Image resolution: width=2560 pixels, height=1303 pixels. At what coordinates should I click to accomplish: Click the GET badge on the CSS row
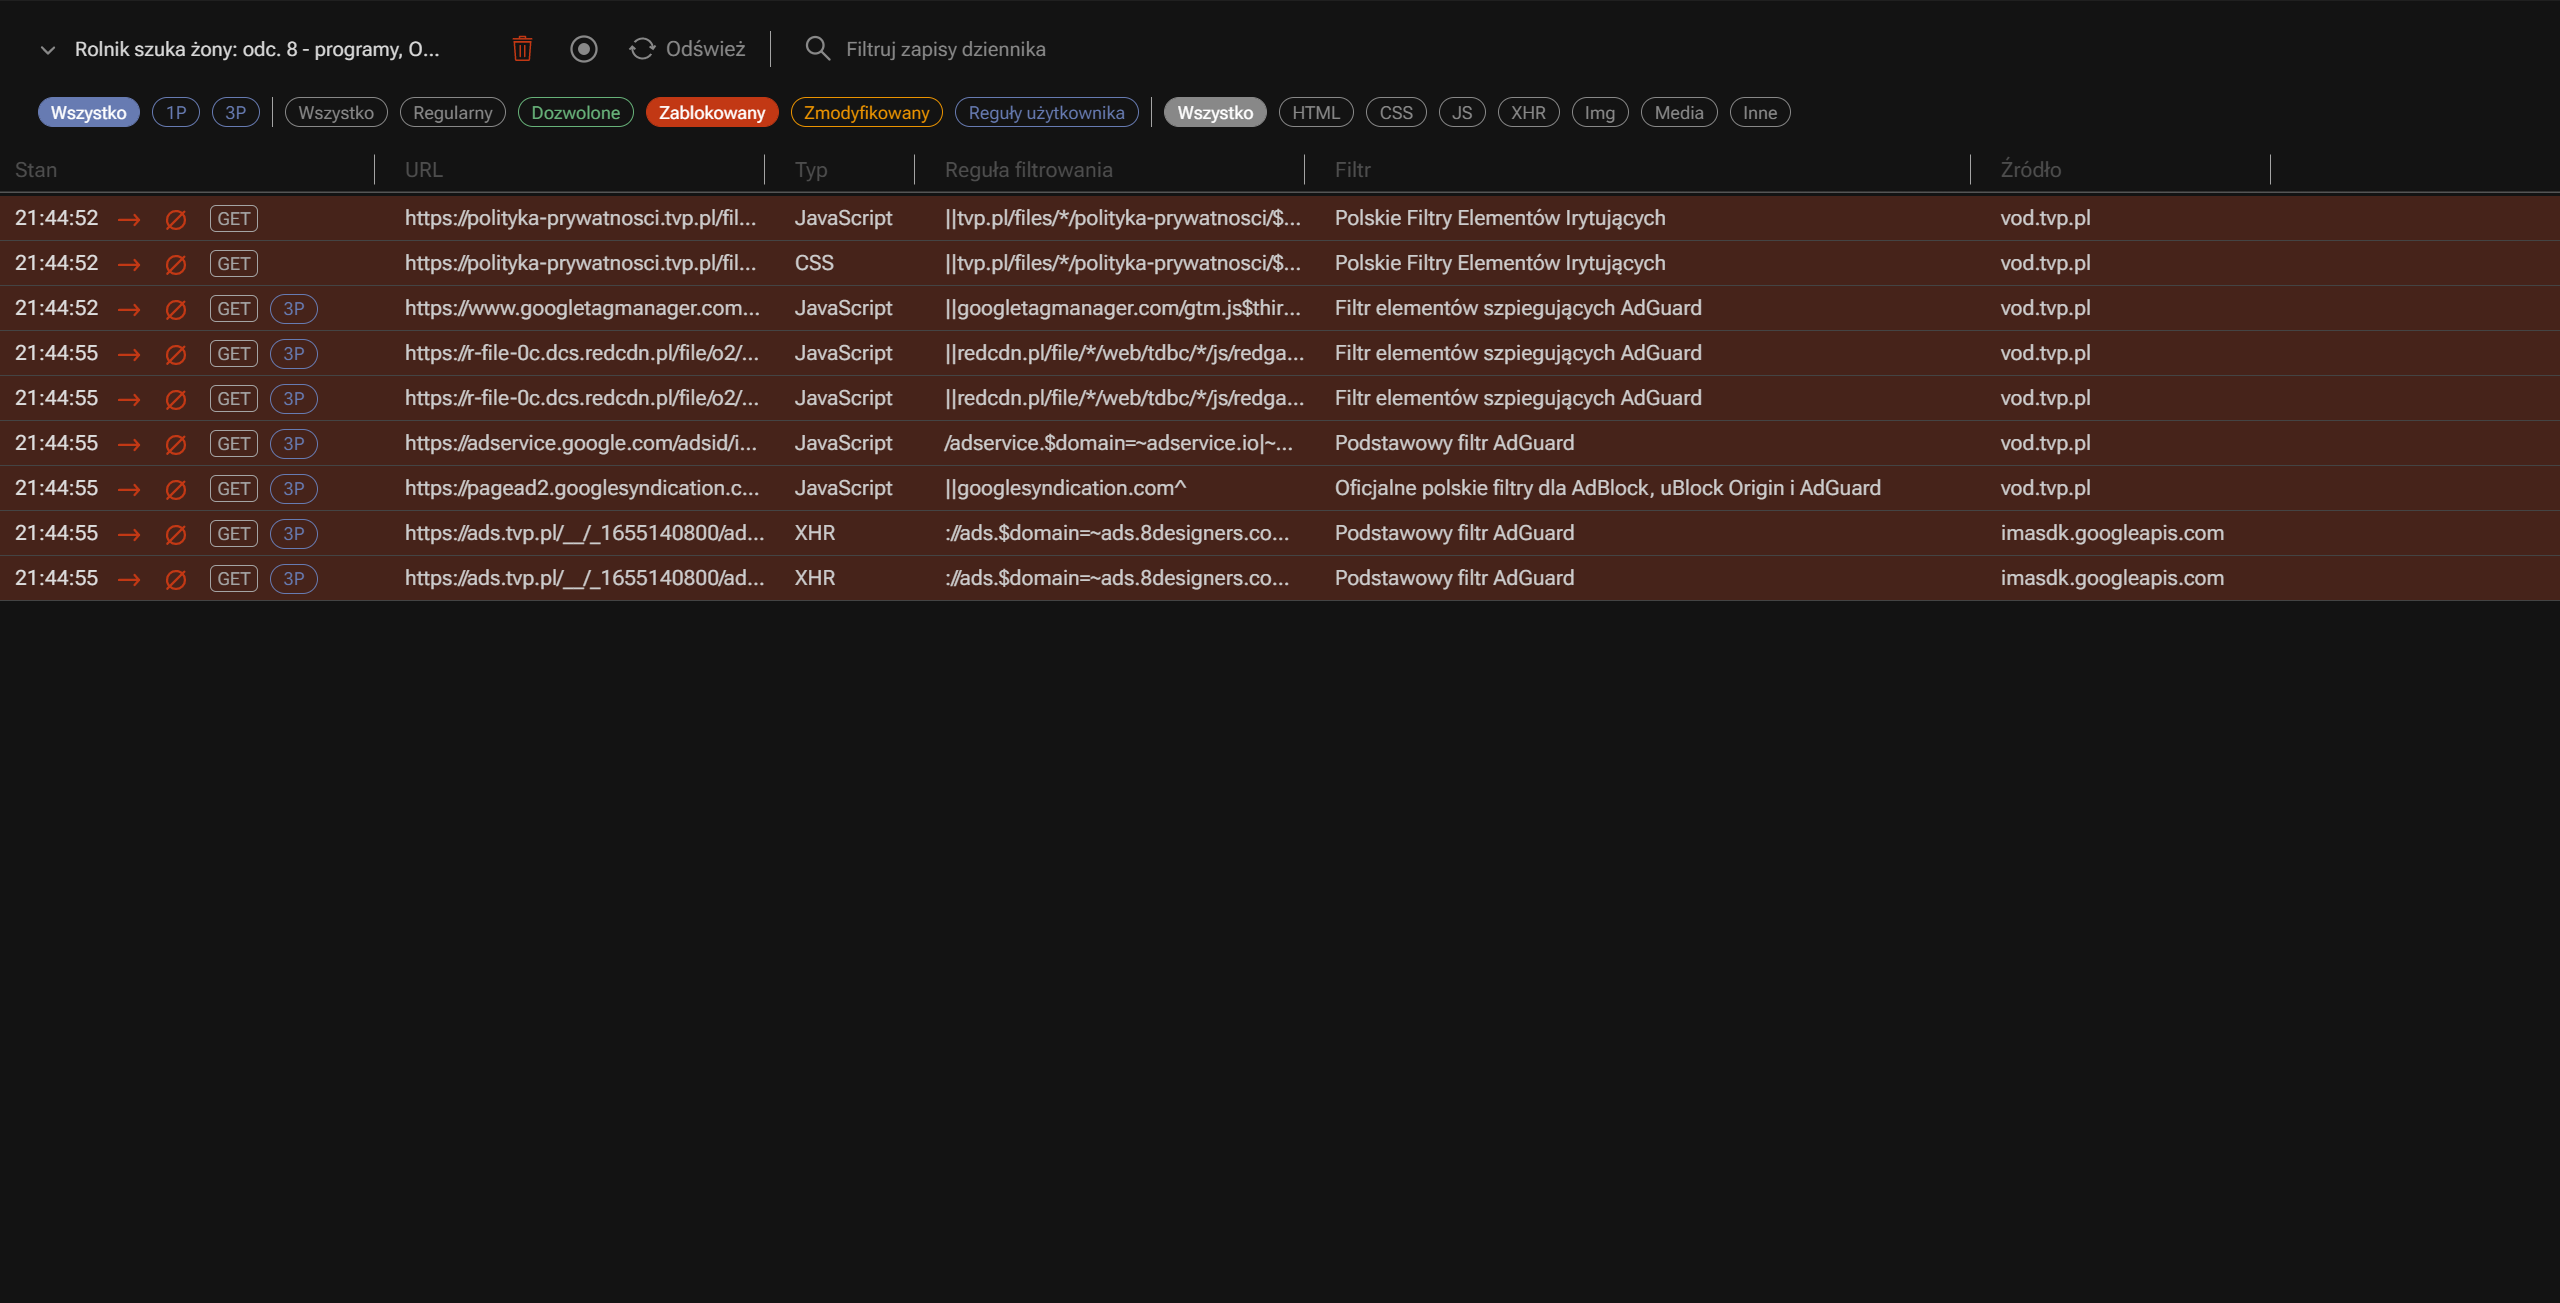pos(233,263)
